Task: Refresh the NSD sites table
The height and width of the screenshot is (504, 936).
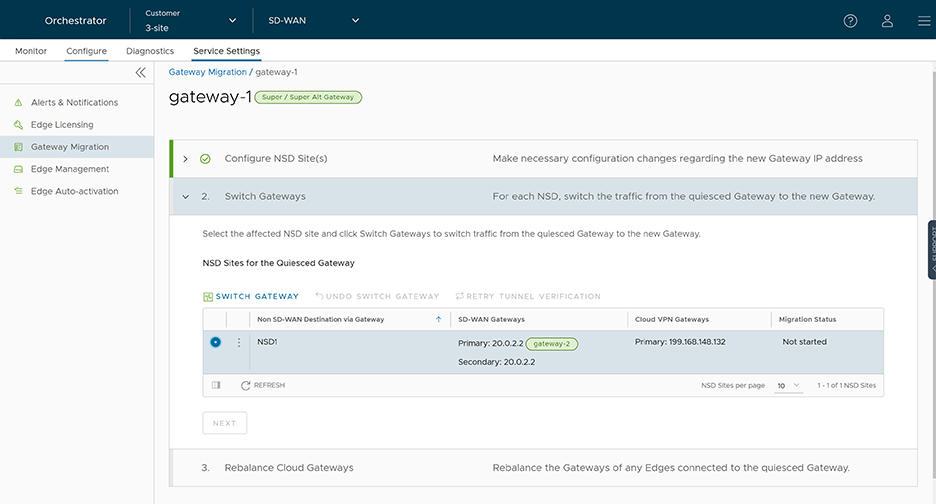Action: point(263,385)
